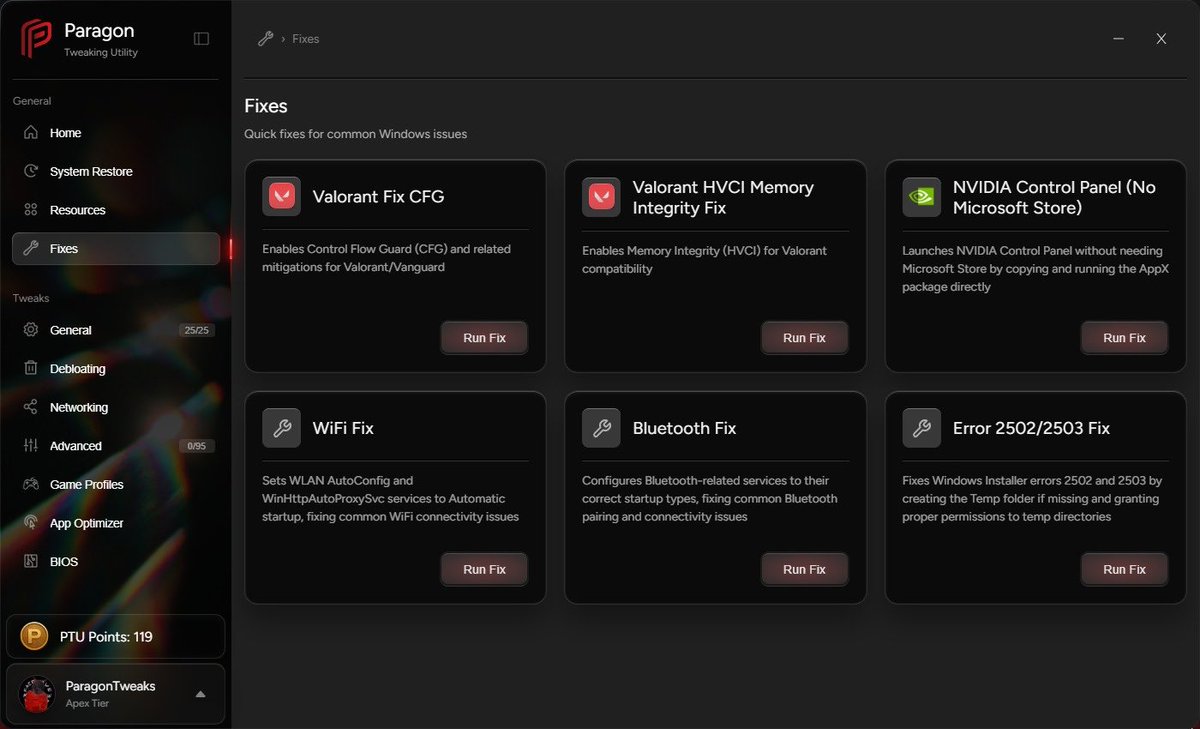The image size is (1200, 729).
Task: Click the App Optimizer gauge icon
Action: coord(31,523)
